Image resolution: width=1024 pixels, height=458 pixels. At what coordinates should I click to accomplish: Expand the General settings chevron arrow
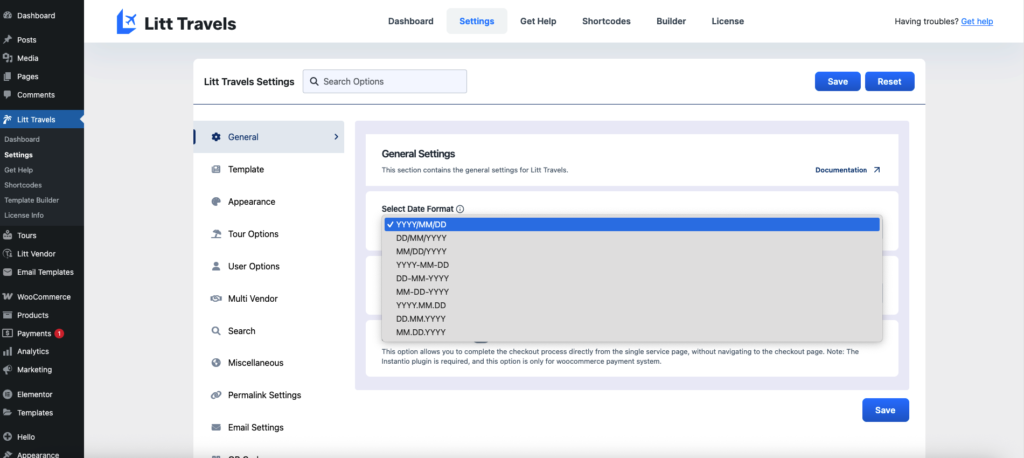[x=335, y=137]
